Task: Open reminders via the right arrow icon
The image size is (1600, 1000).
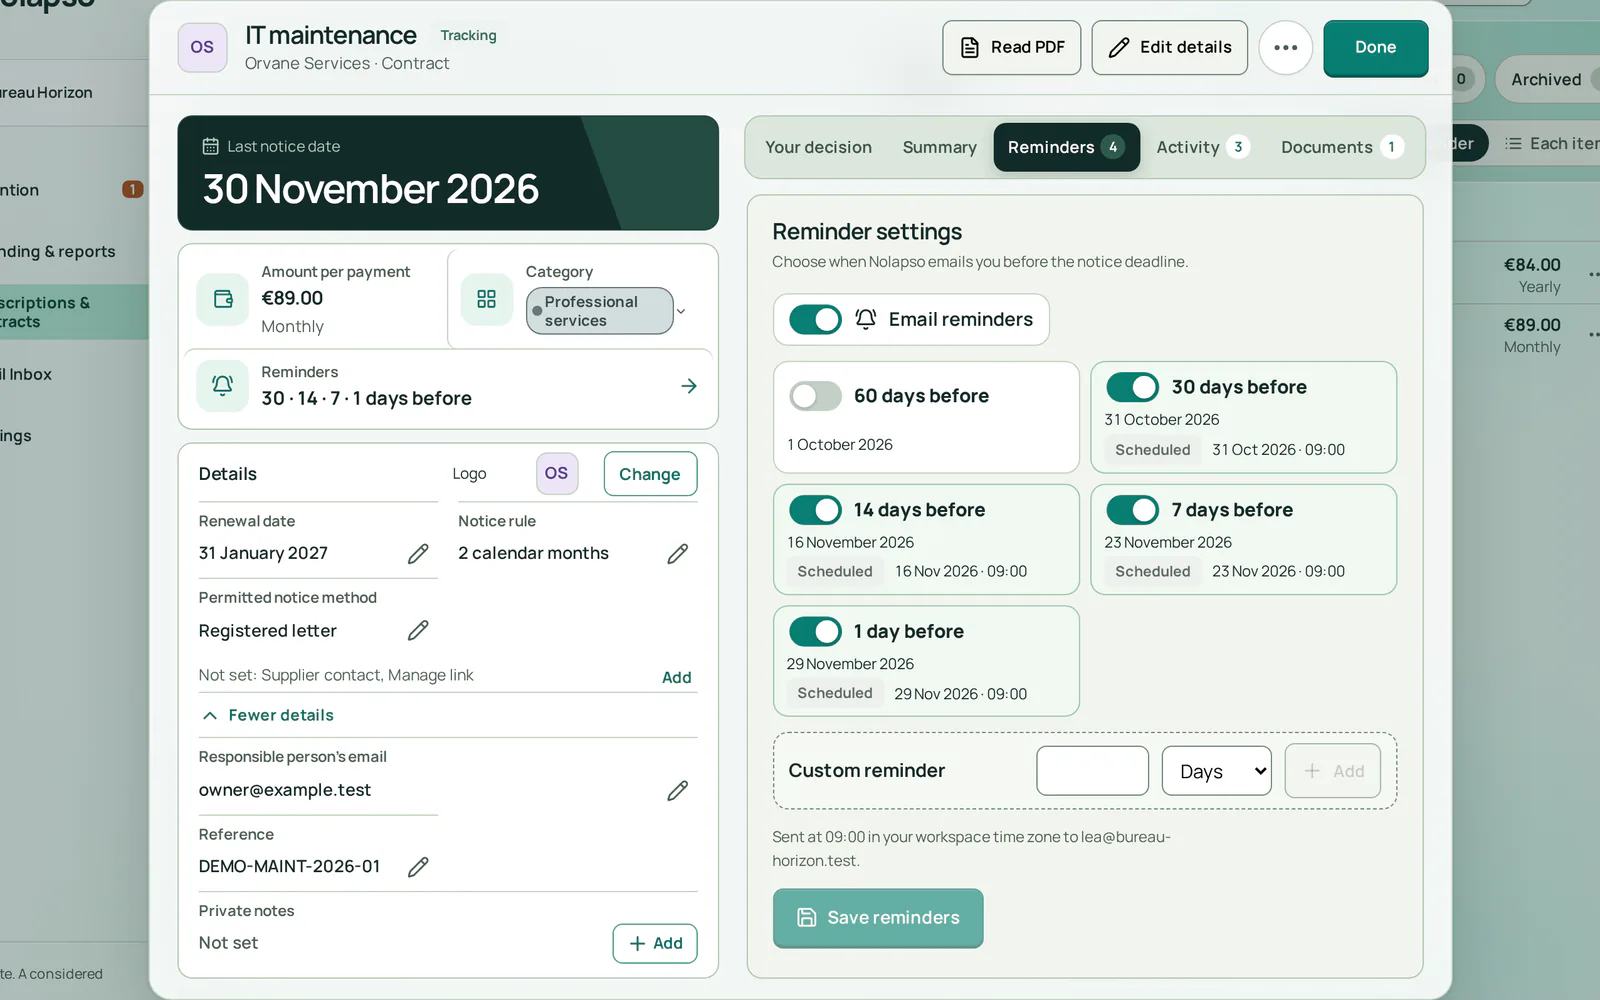Action: point(689,386)
